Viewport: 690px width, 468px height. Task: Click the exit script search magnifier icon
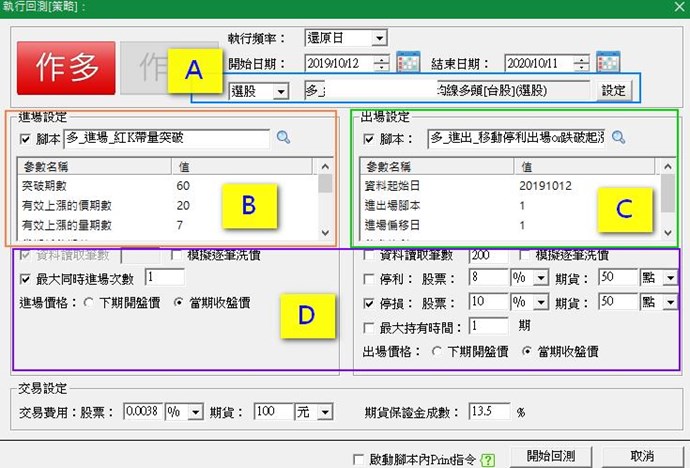pyautogui.click(x=618, y=138)
